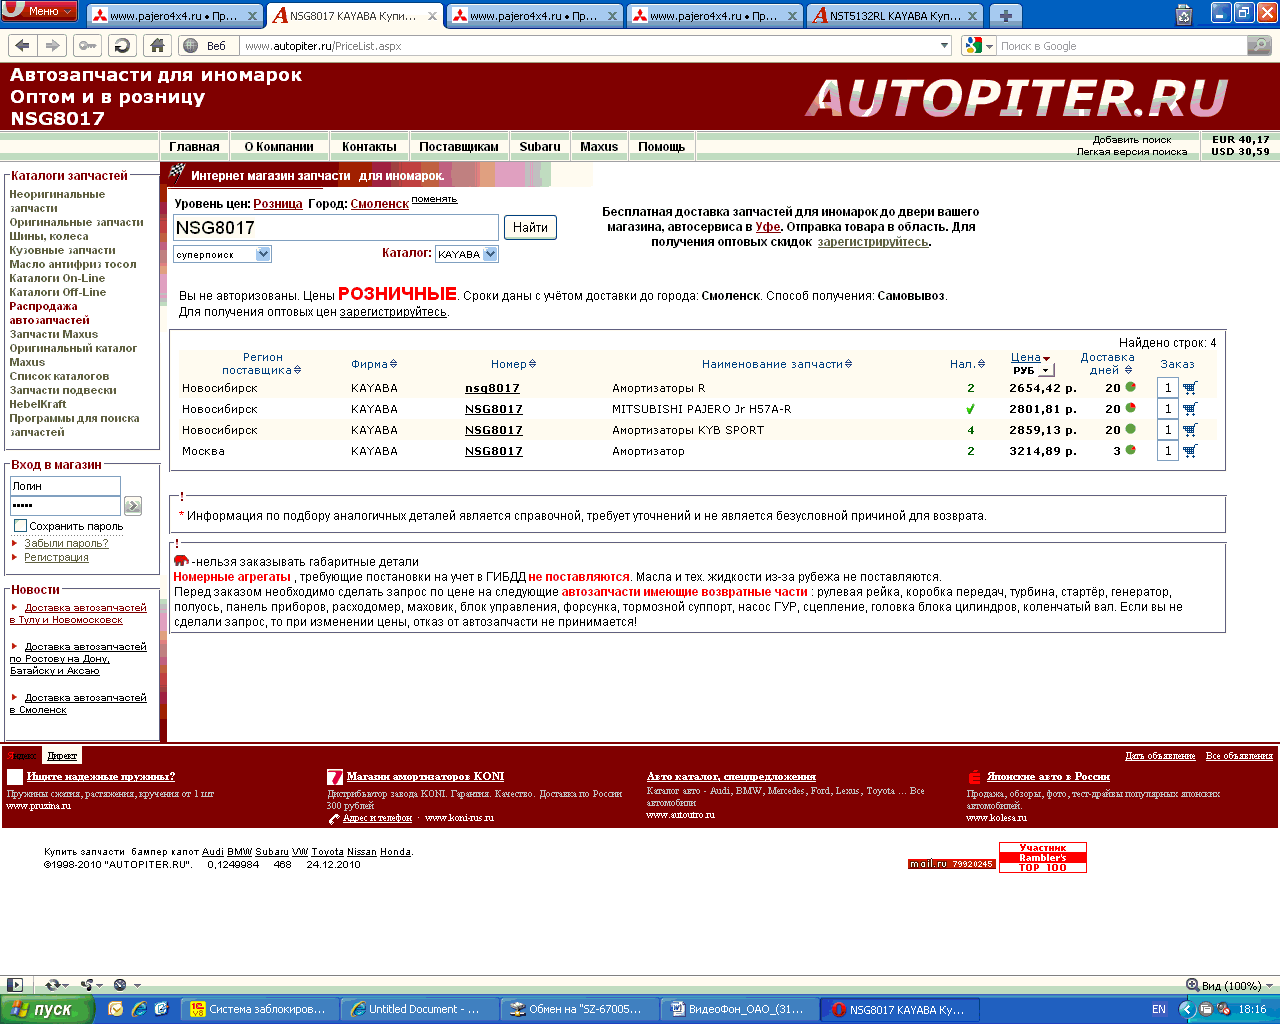Open the Untitled Document taskbar window
The width and height of the screenshot is (1280, 1024).
pos(419,1009)
